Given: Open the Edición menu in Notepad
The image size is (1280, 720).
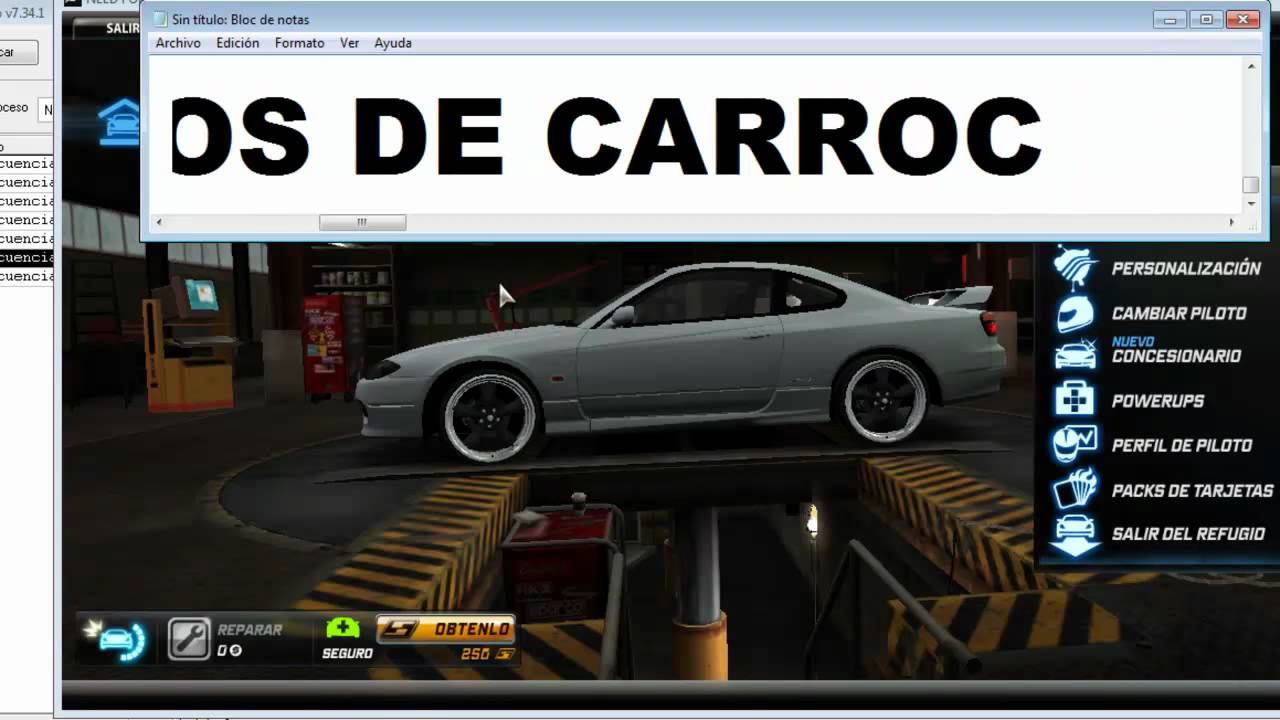Looking at the screenshot, I should click(x=238, y=43).
